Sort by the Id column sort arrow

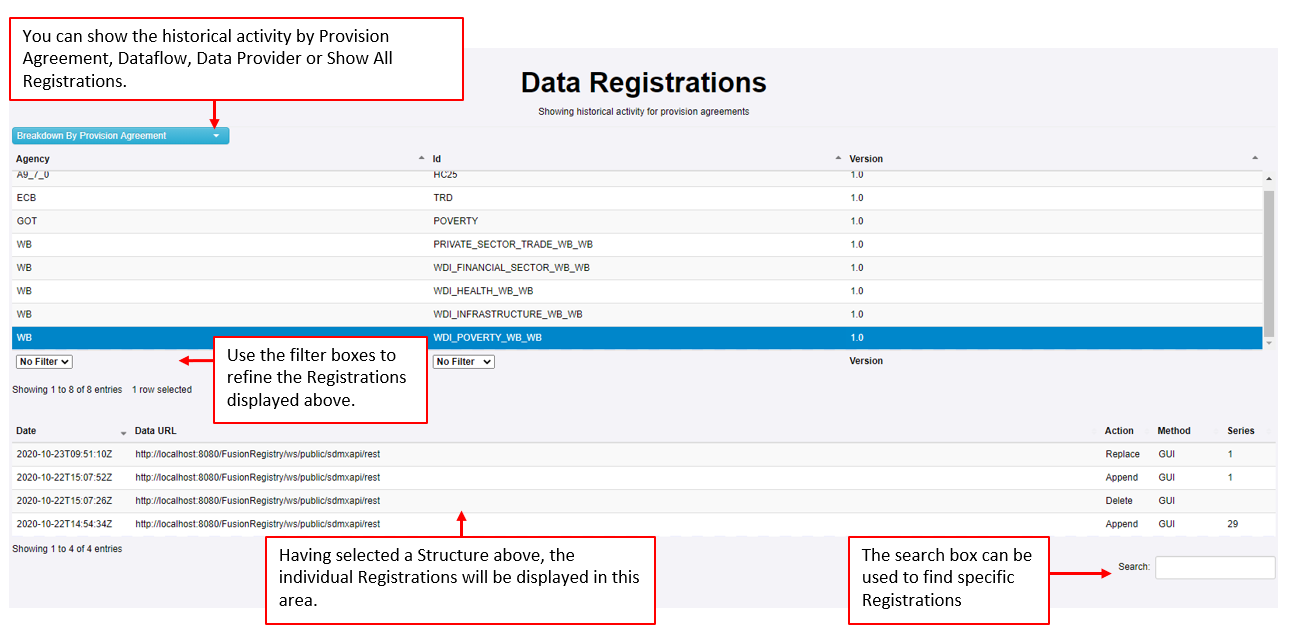point(838,159)
